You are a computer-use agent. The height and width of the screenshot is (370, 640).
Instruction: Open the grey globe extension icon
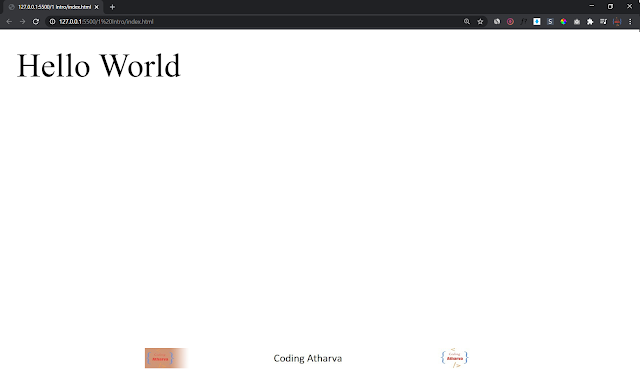(497, 22)
